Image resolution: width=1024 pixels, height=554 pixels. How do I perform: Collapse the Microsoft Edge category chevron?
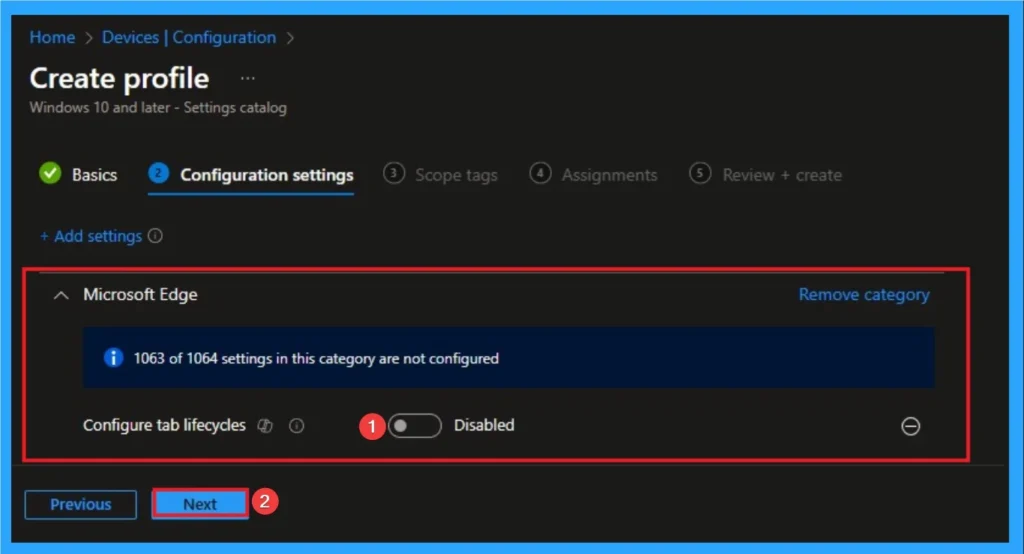(61, 295)
